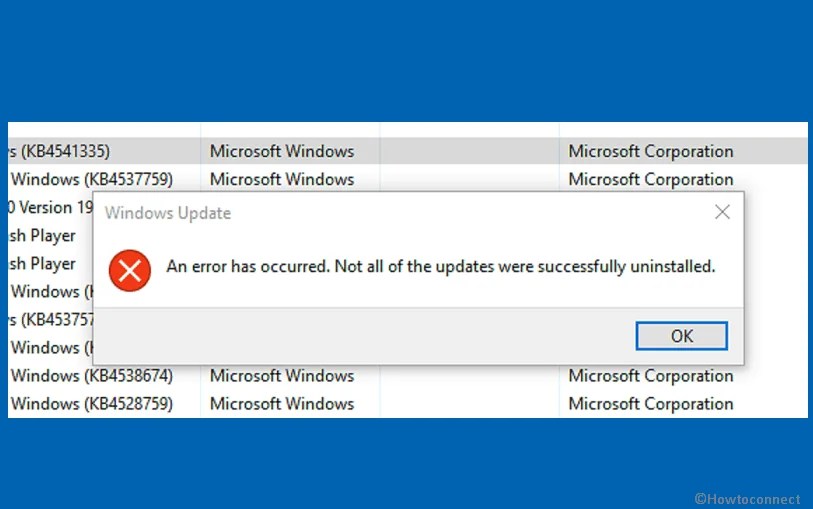Click Microsoft Windows in the KB4538674 row
Image resolution: width=813 pixels, height=509 pixels.
(281, 376)
